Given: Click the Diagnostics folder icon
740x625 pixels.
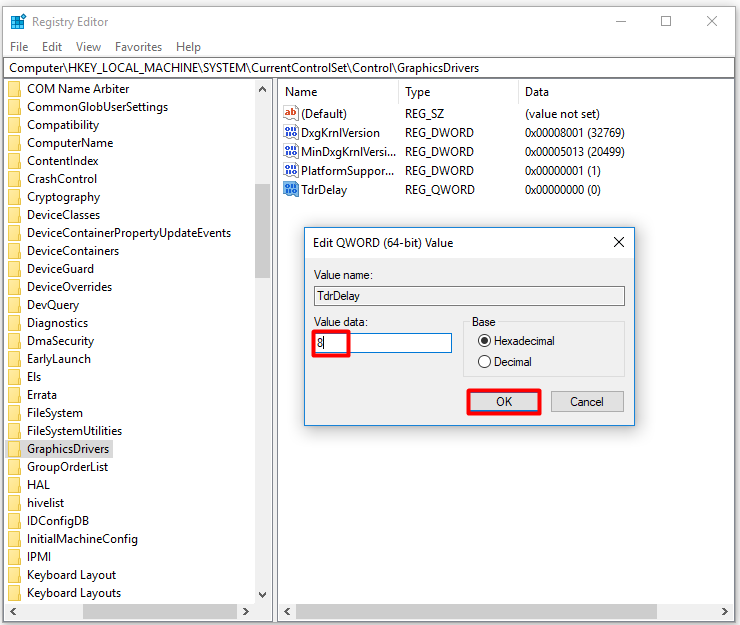Looking at the screenshot, I should 15,323.
